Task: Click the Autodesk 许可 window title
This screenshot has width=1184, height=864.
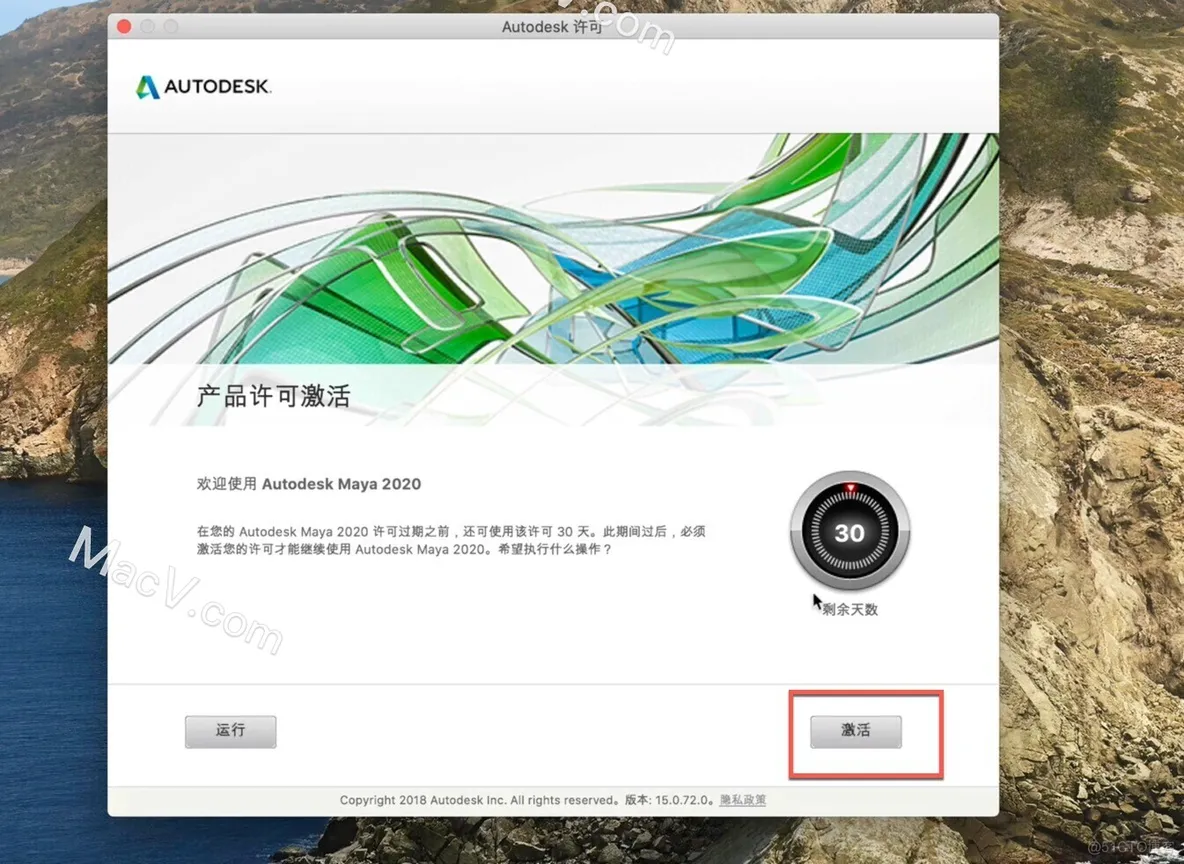Action: coord(553,26)
